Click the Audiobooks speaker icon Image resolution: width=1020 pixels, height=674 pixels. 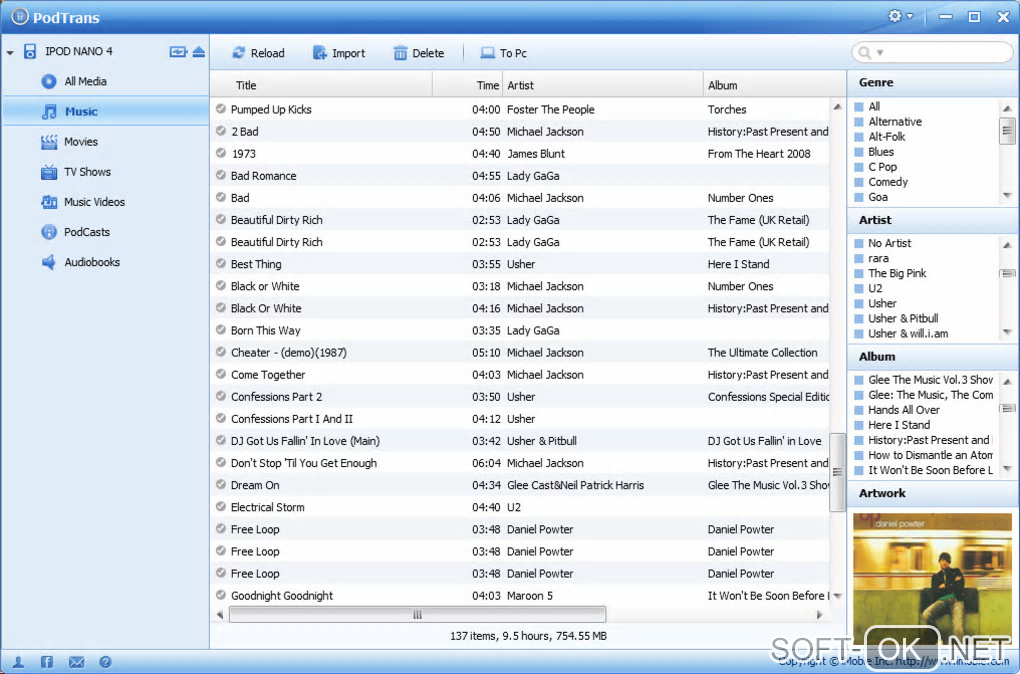pyautogui.click(x=49, y=262)
